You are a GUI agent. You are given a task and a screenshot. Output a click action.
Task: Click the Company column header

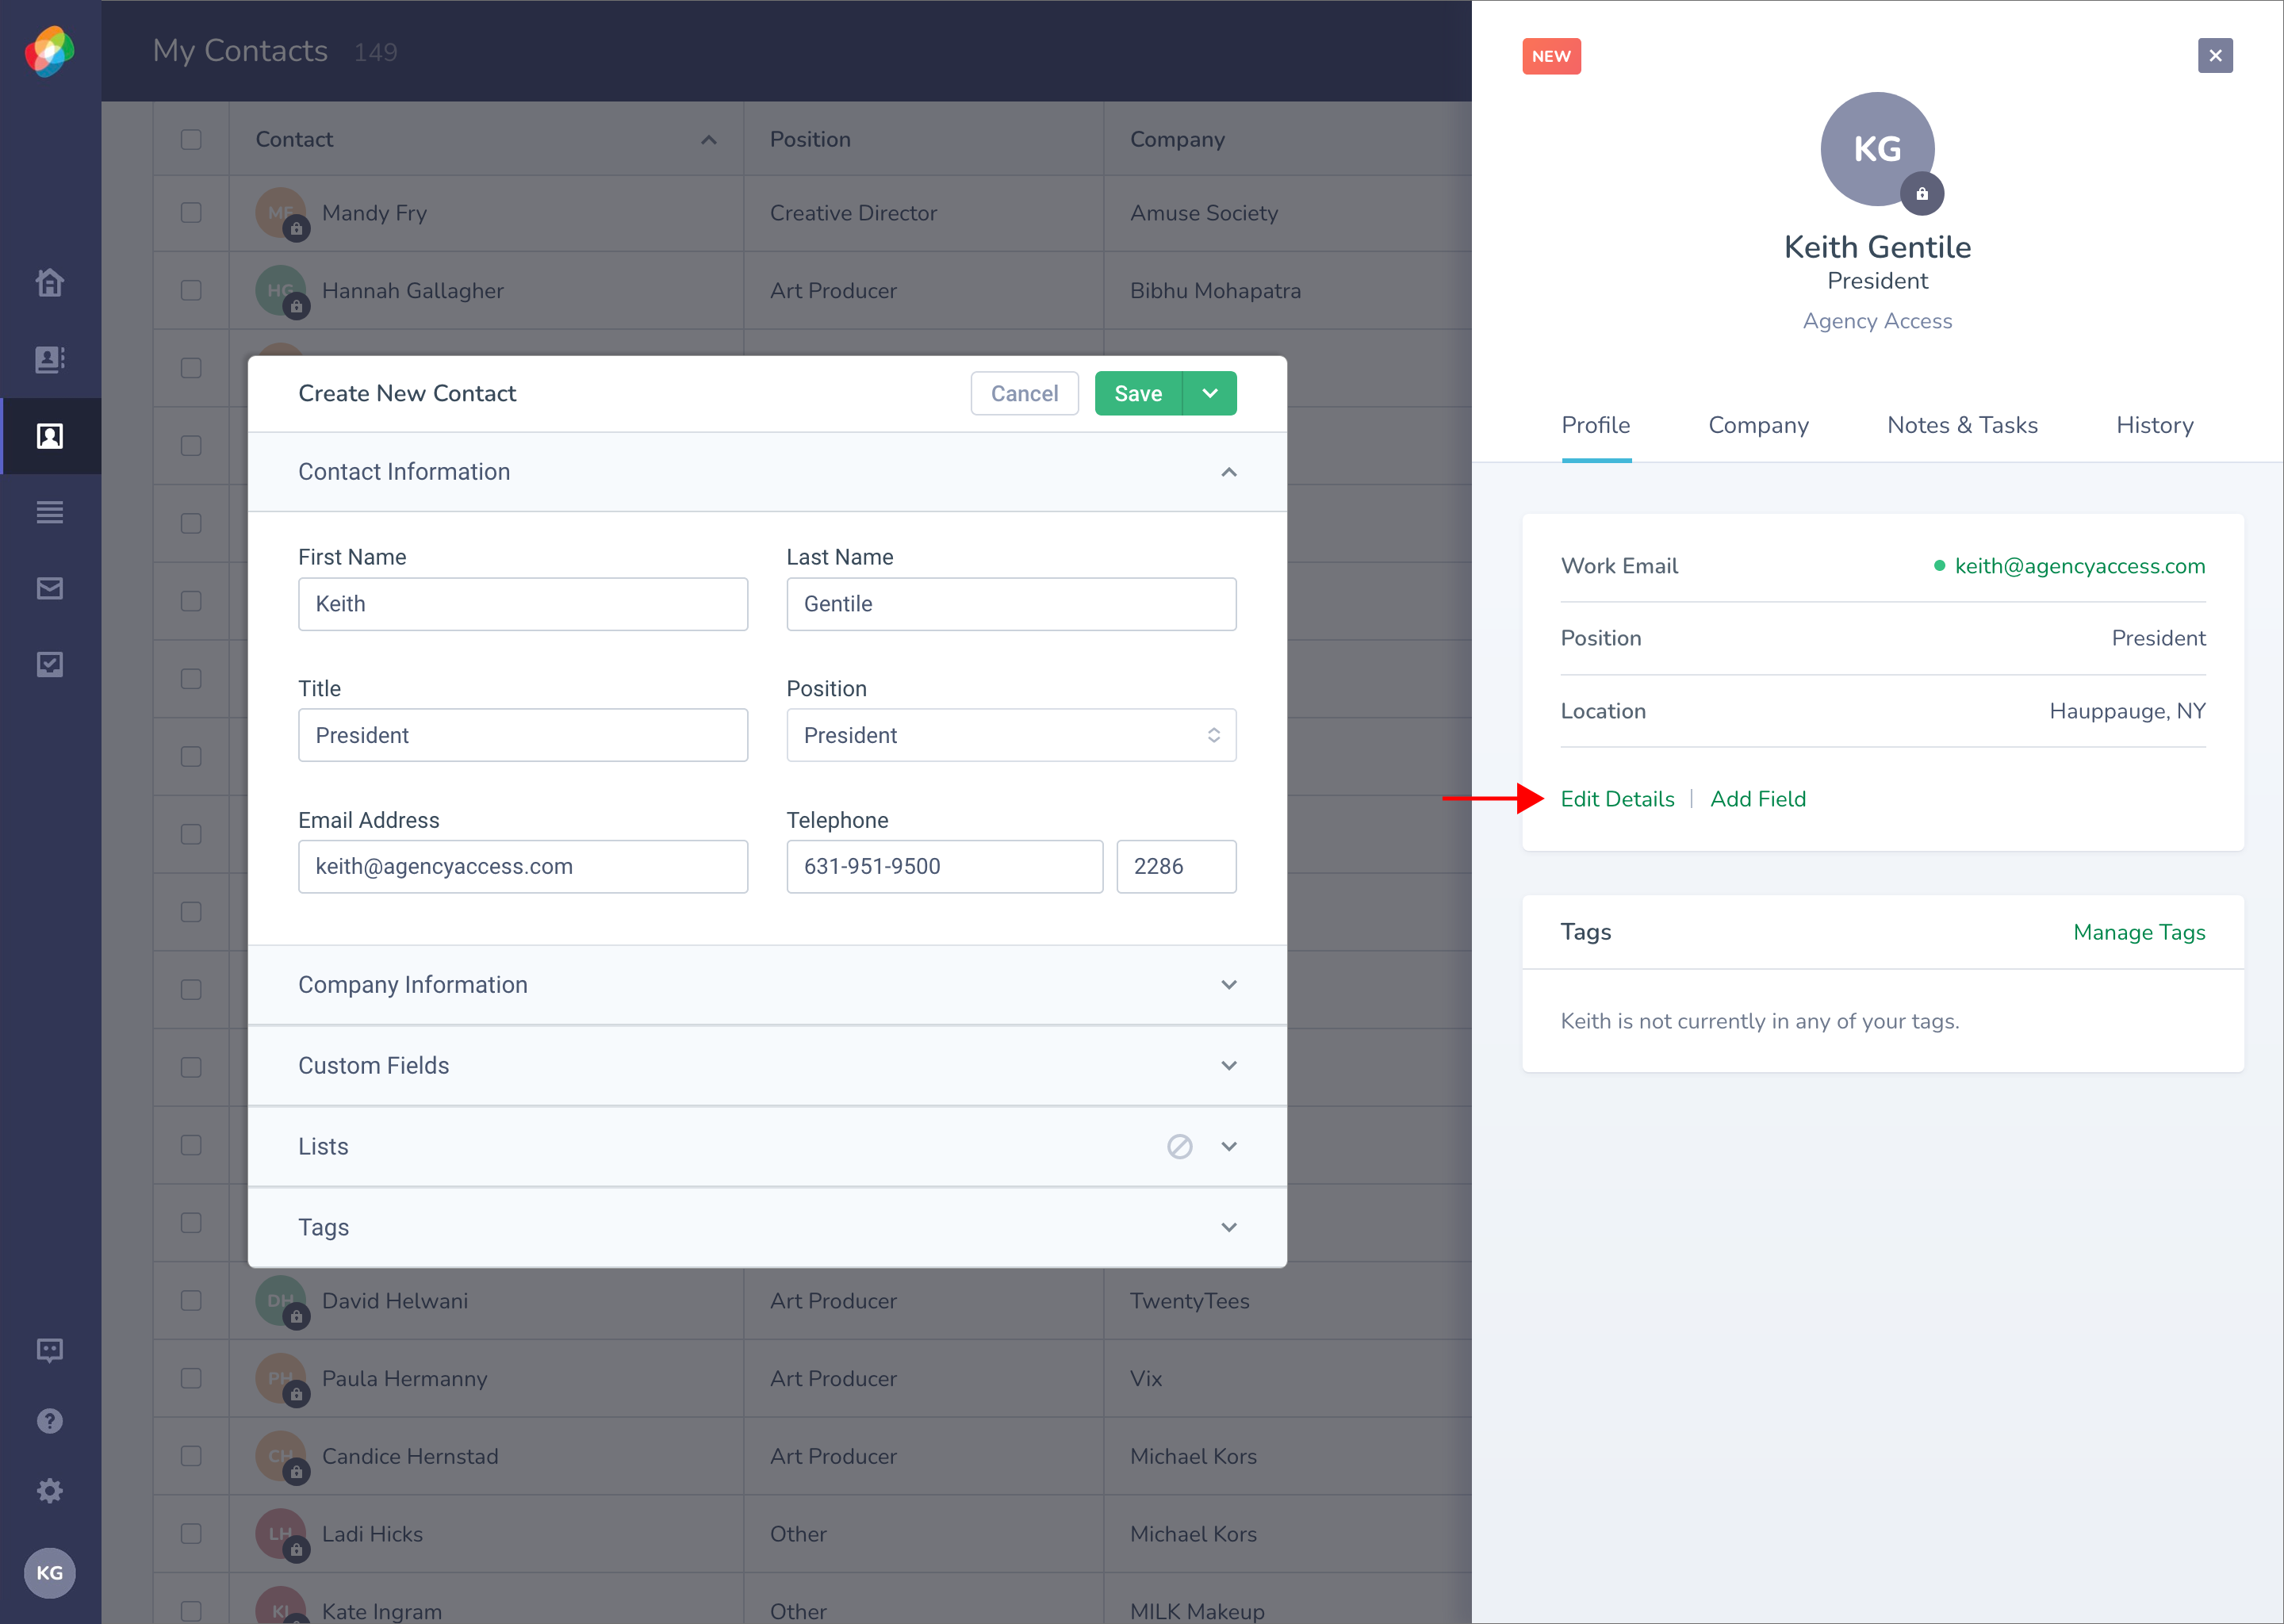(1177, 140)
